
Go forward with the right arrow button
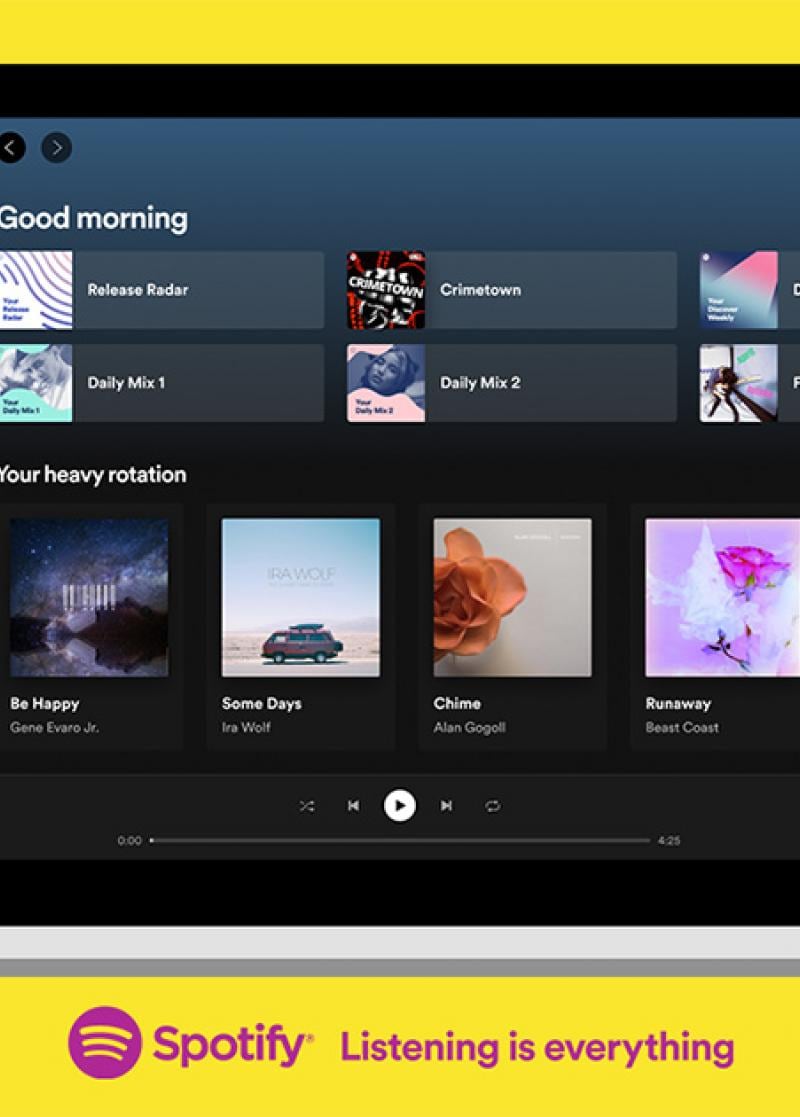(x=56, y=148)
